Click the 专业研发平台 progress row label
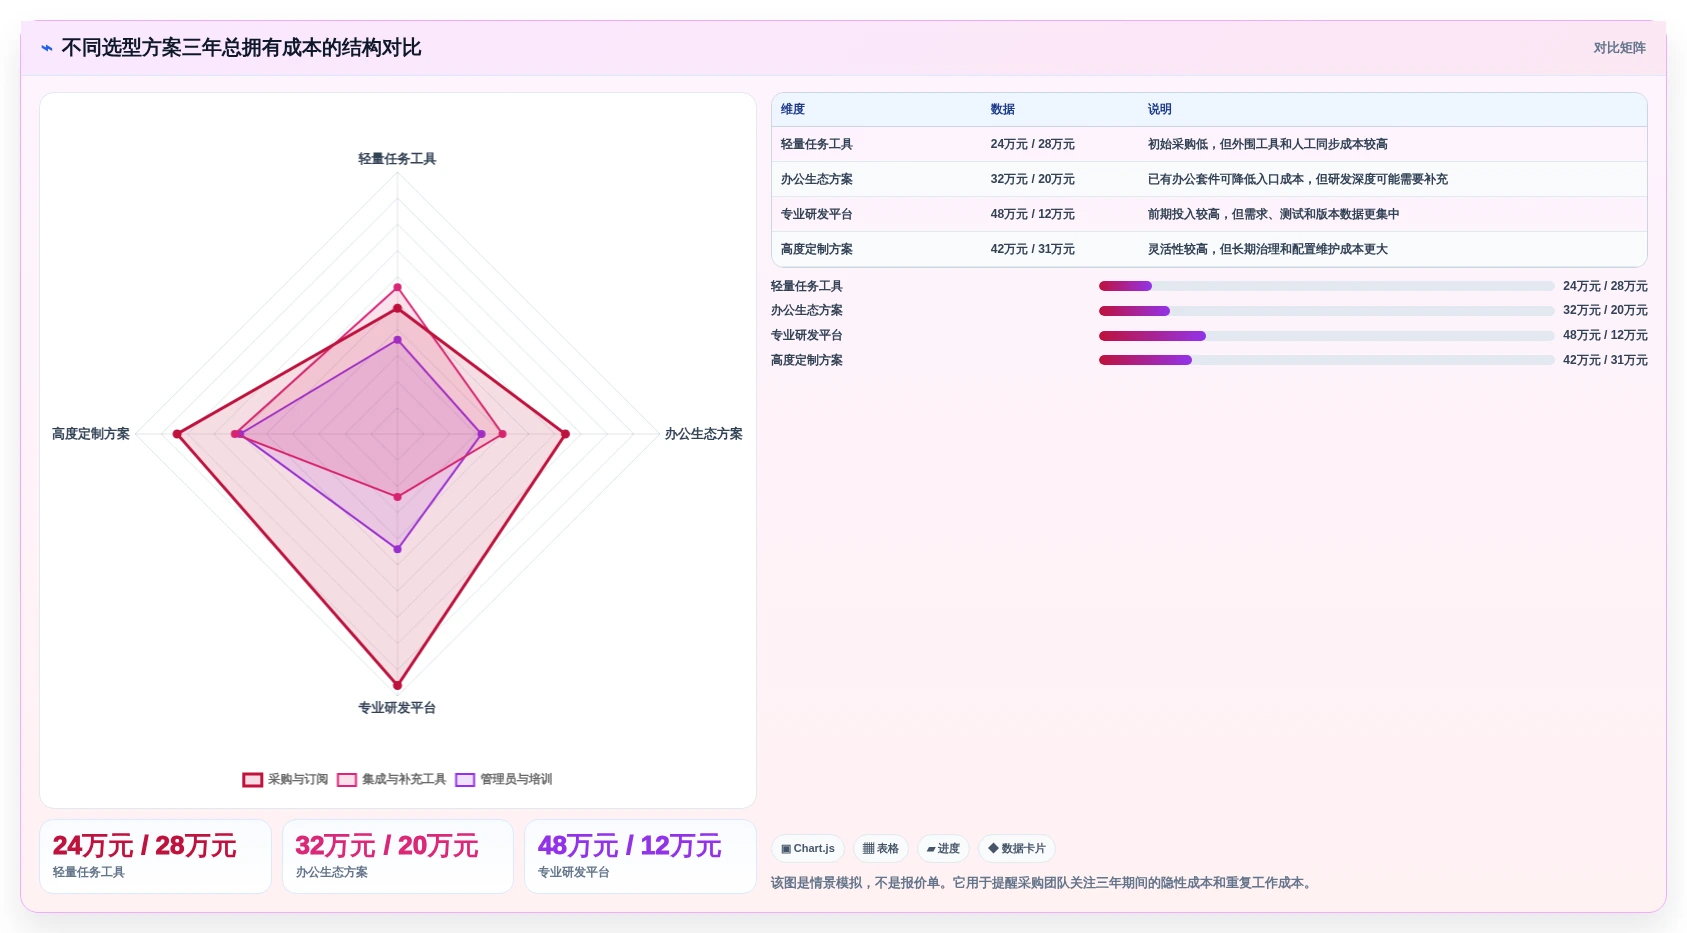Image resolution: width=1687 pixels, height=933 pixels. click(807, 335)
